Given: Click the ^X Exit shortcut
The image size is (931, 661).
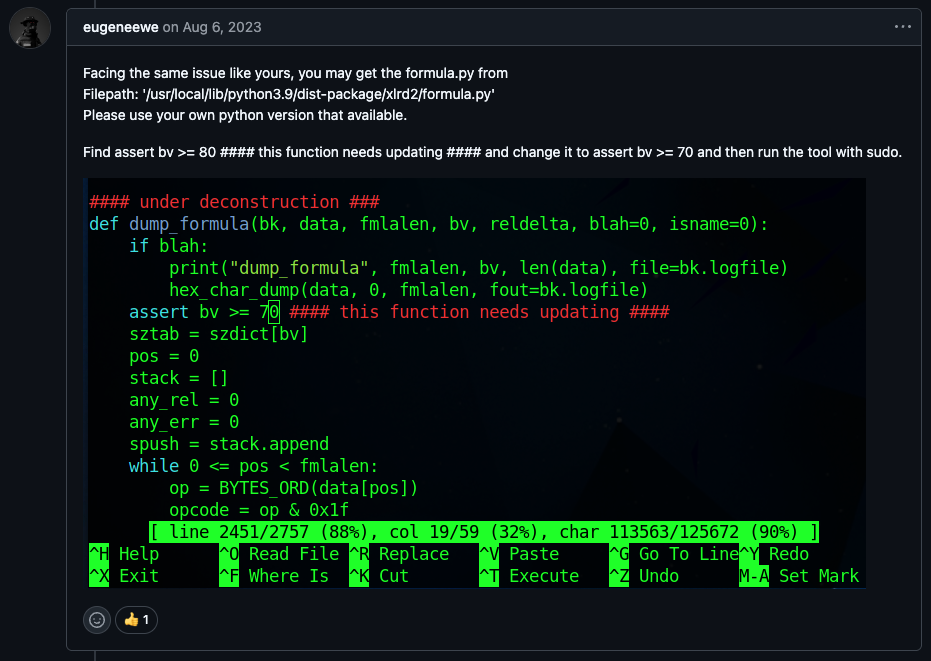Looking at the screenshot, I should tap(124, 576).
